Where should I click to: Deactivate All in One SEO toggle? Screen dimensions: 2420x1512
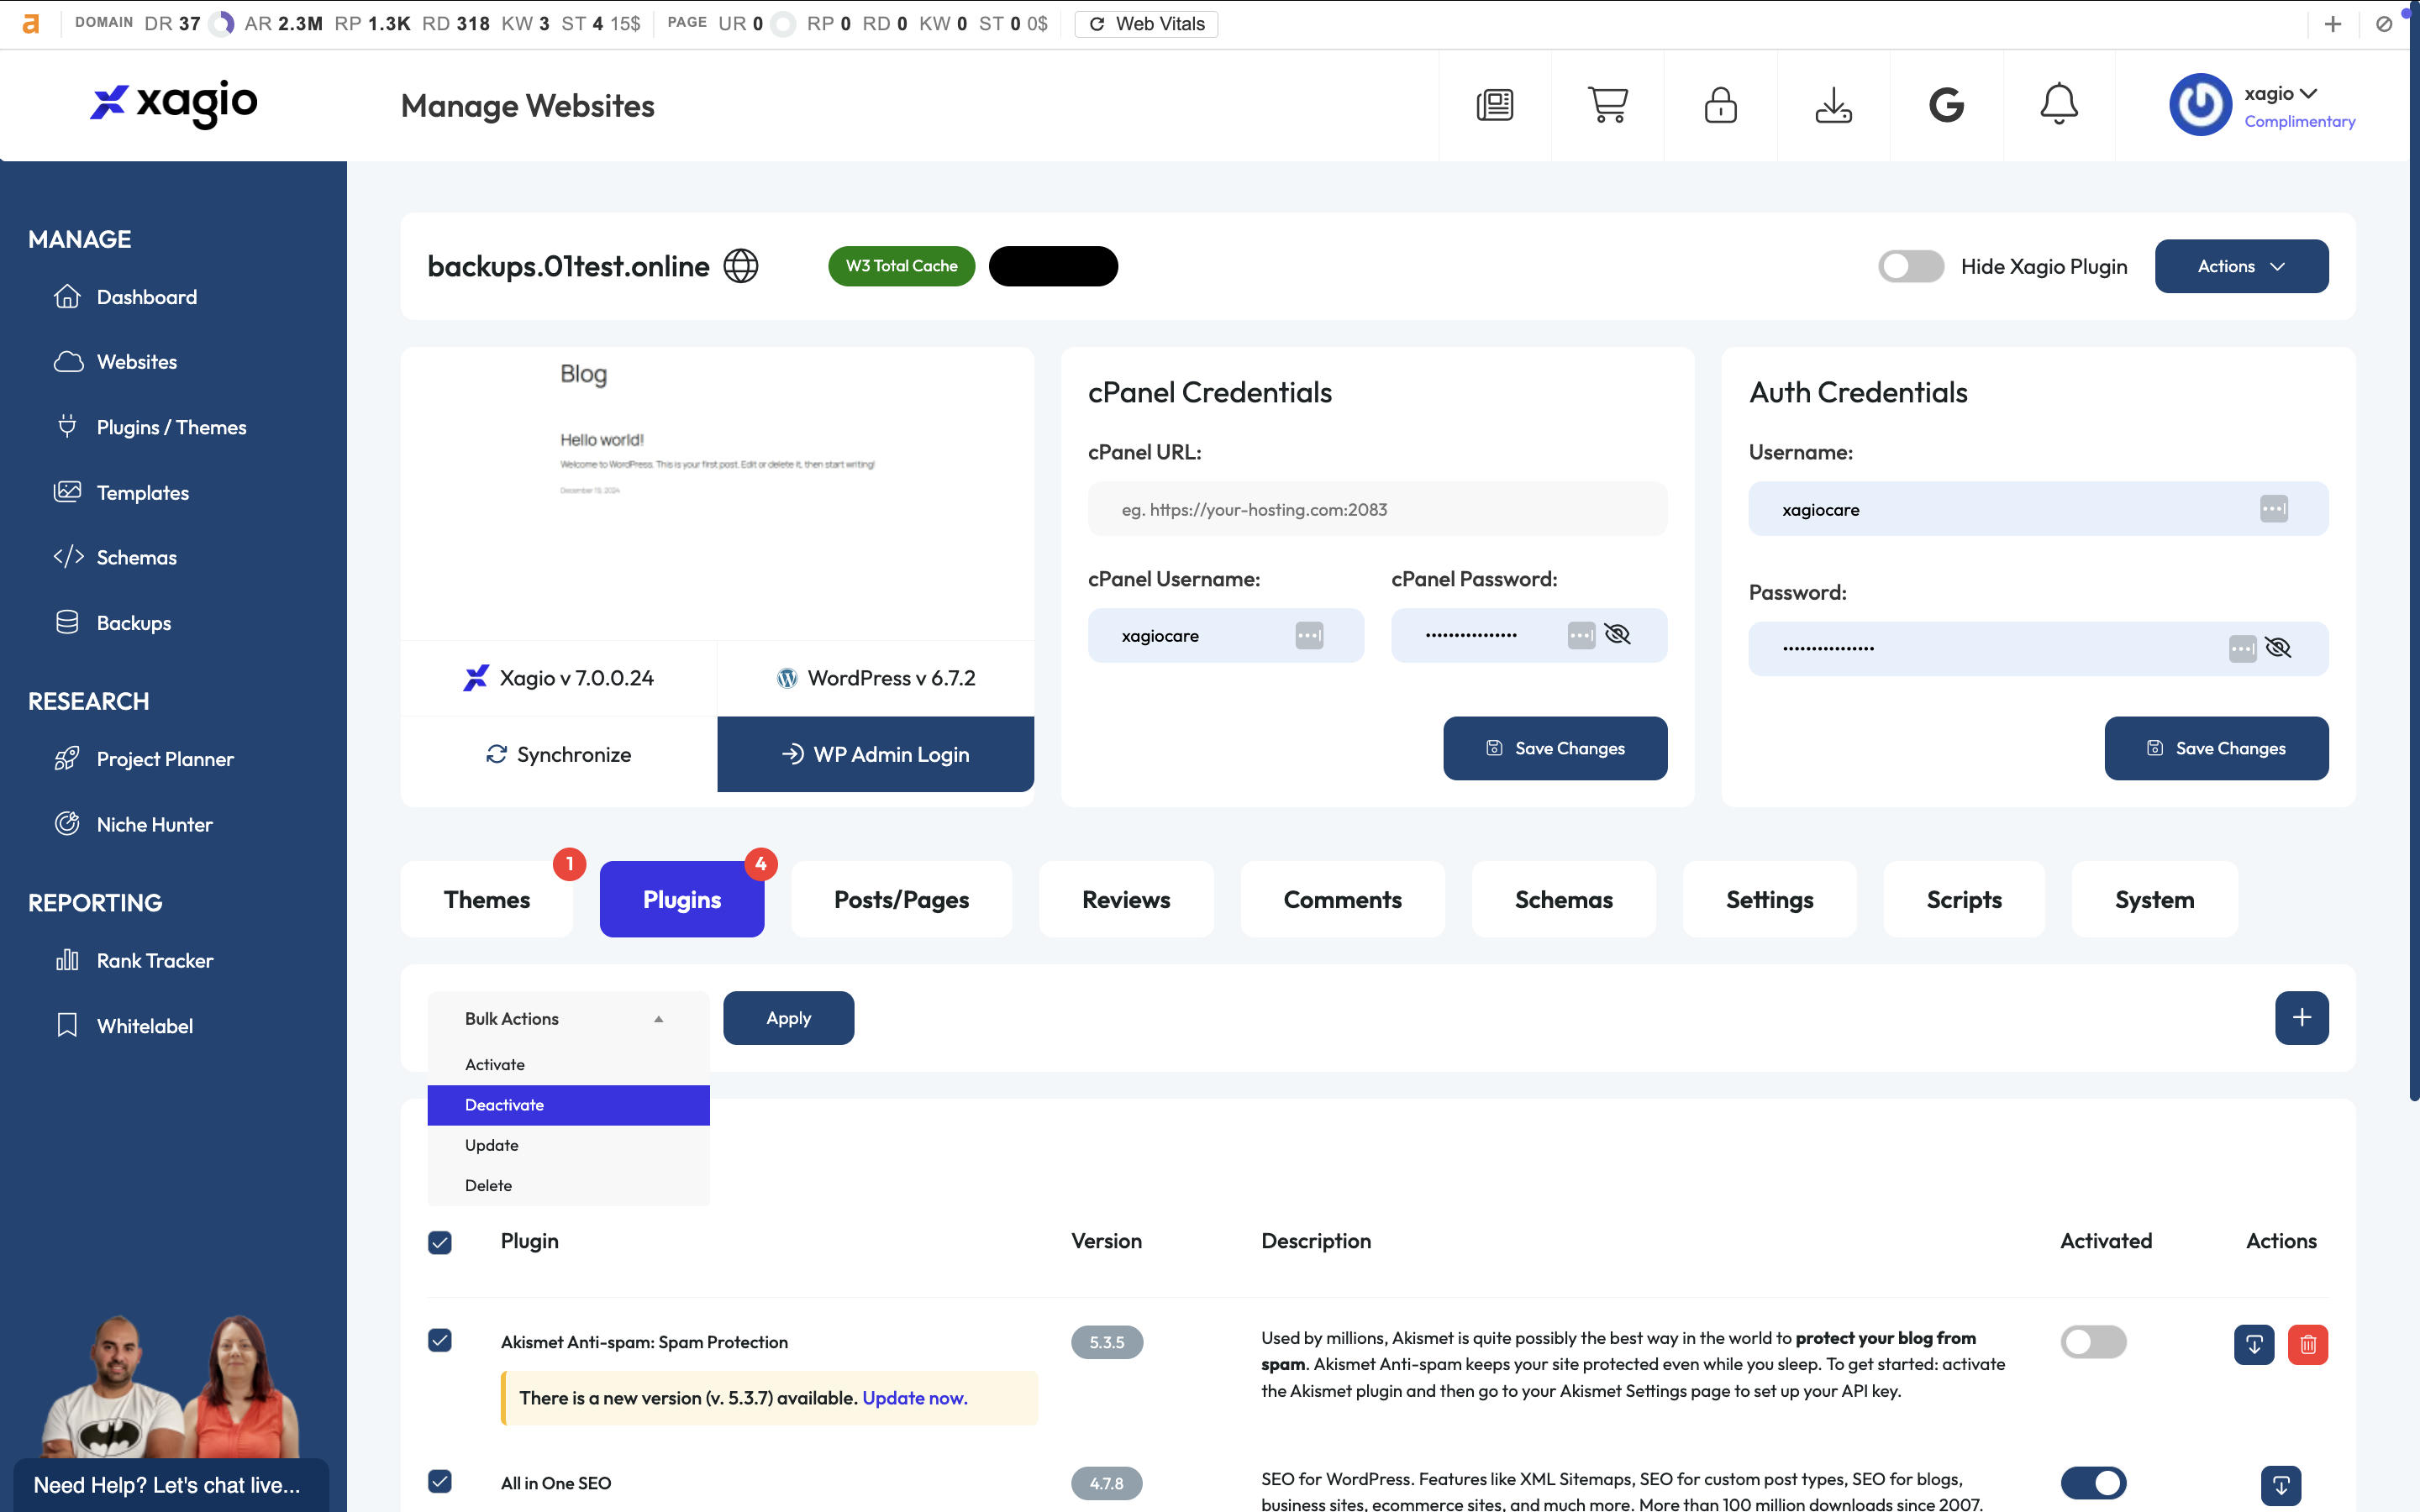[2093, 1483]
